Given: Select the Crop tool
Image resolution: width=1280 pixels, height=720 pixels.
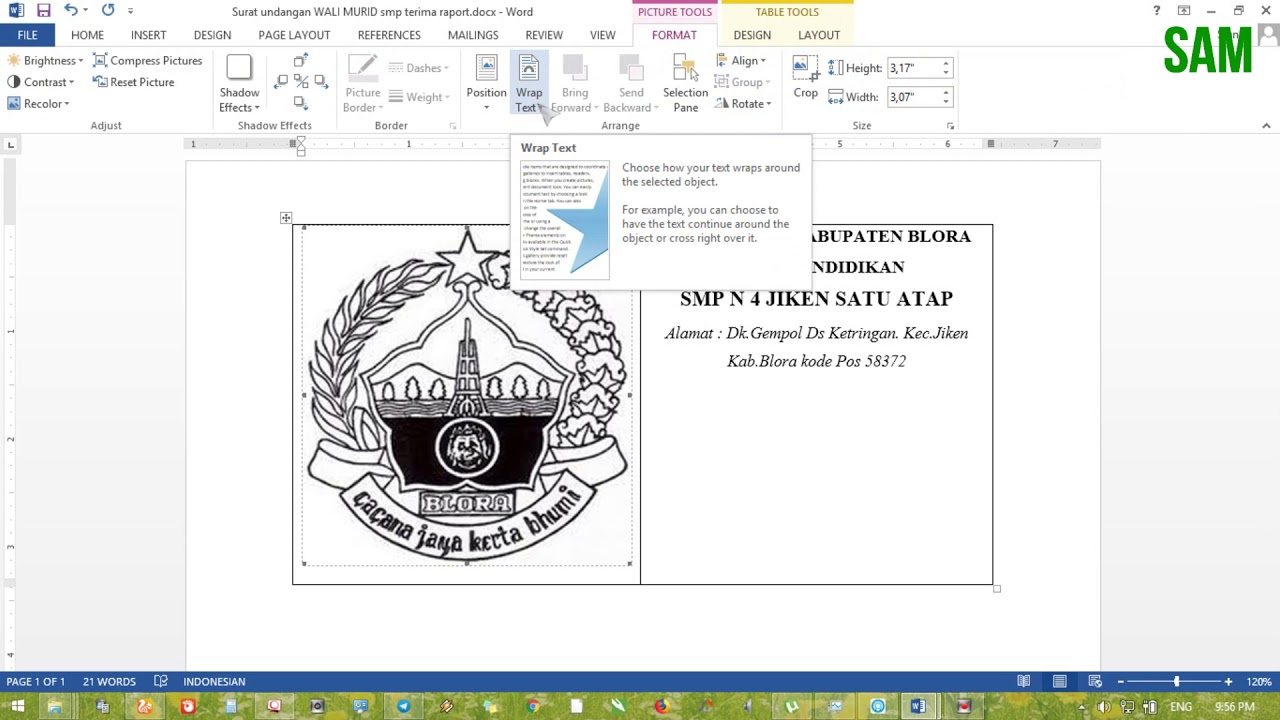Looking at the screenshot, I should (x=806, y=78).
